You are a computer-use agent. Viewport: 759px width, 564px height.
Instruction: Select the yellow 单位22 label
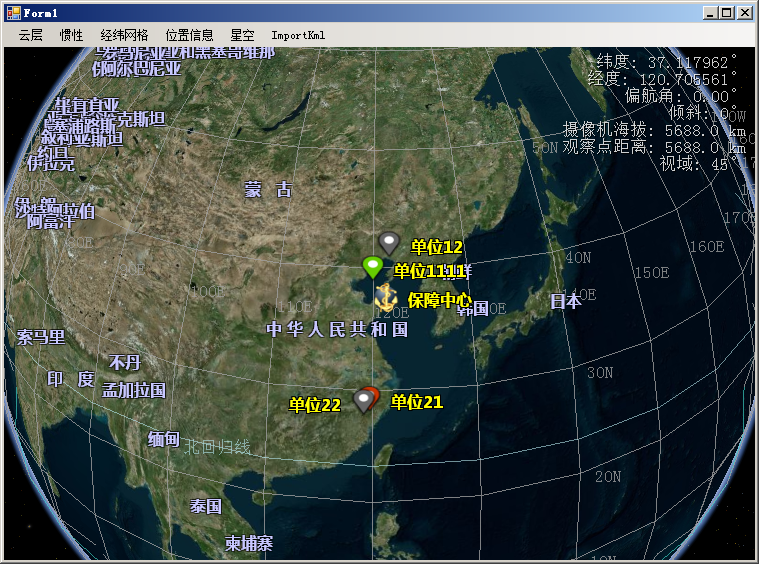315,405
